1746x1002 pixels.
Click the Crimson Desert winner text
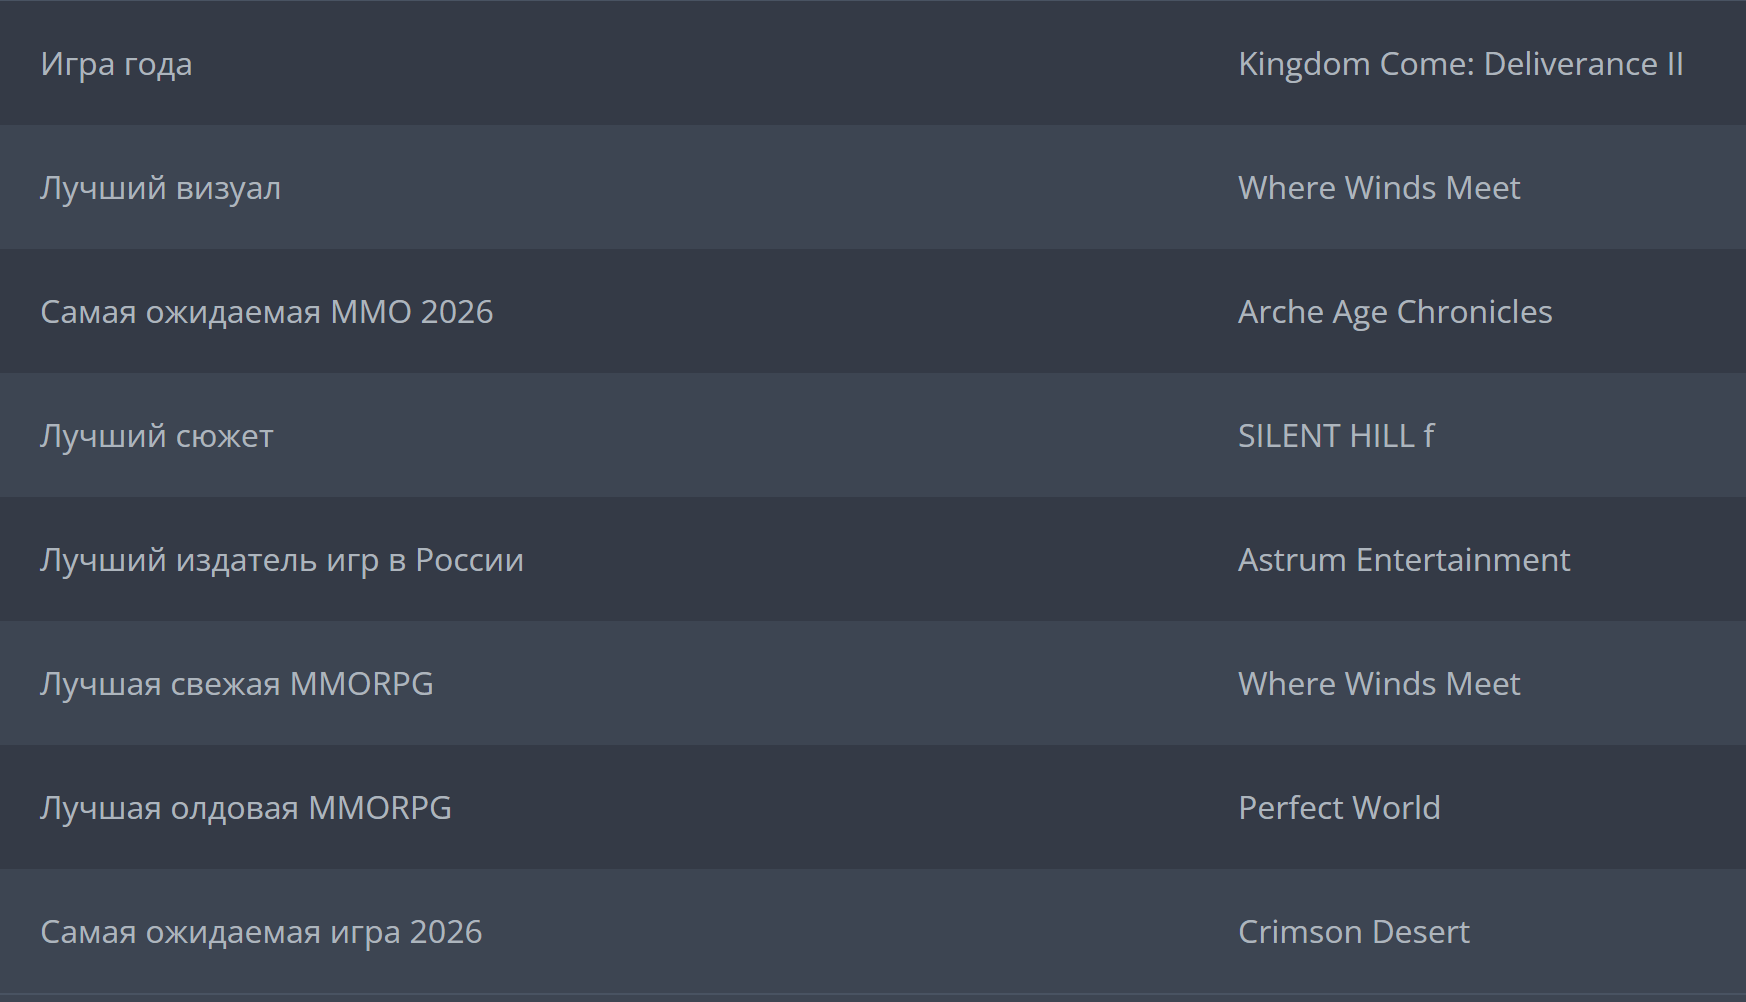1353,932
